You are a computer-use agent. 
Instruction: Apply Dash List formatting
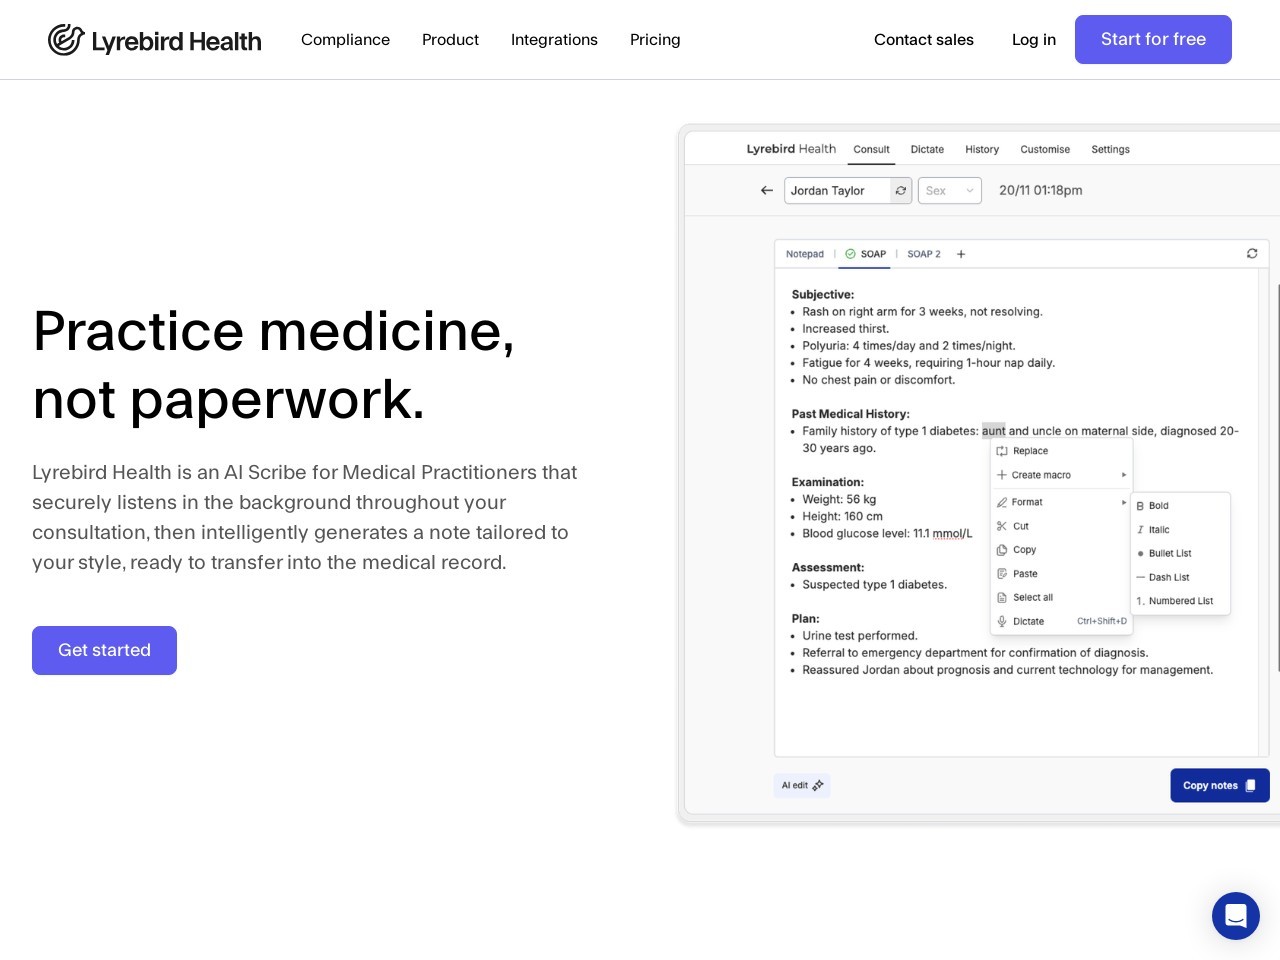(x=1180, y=577)
